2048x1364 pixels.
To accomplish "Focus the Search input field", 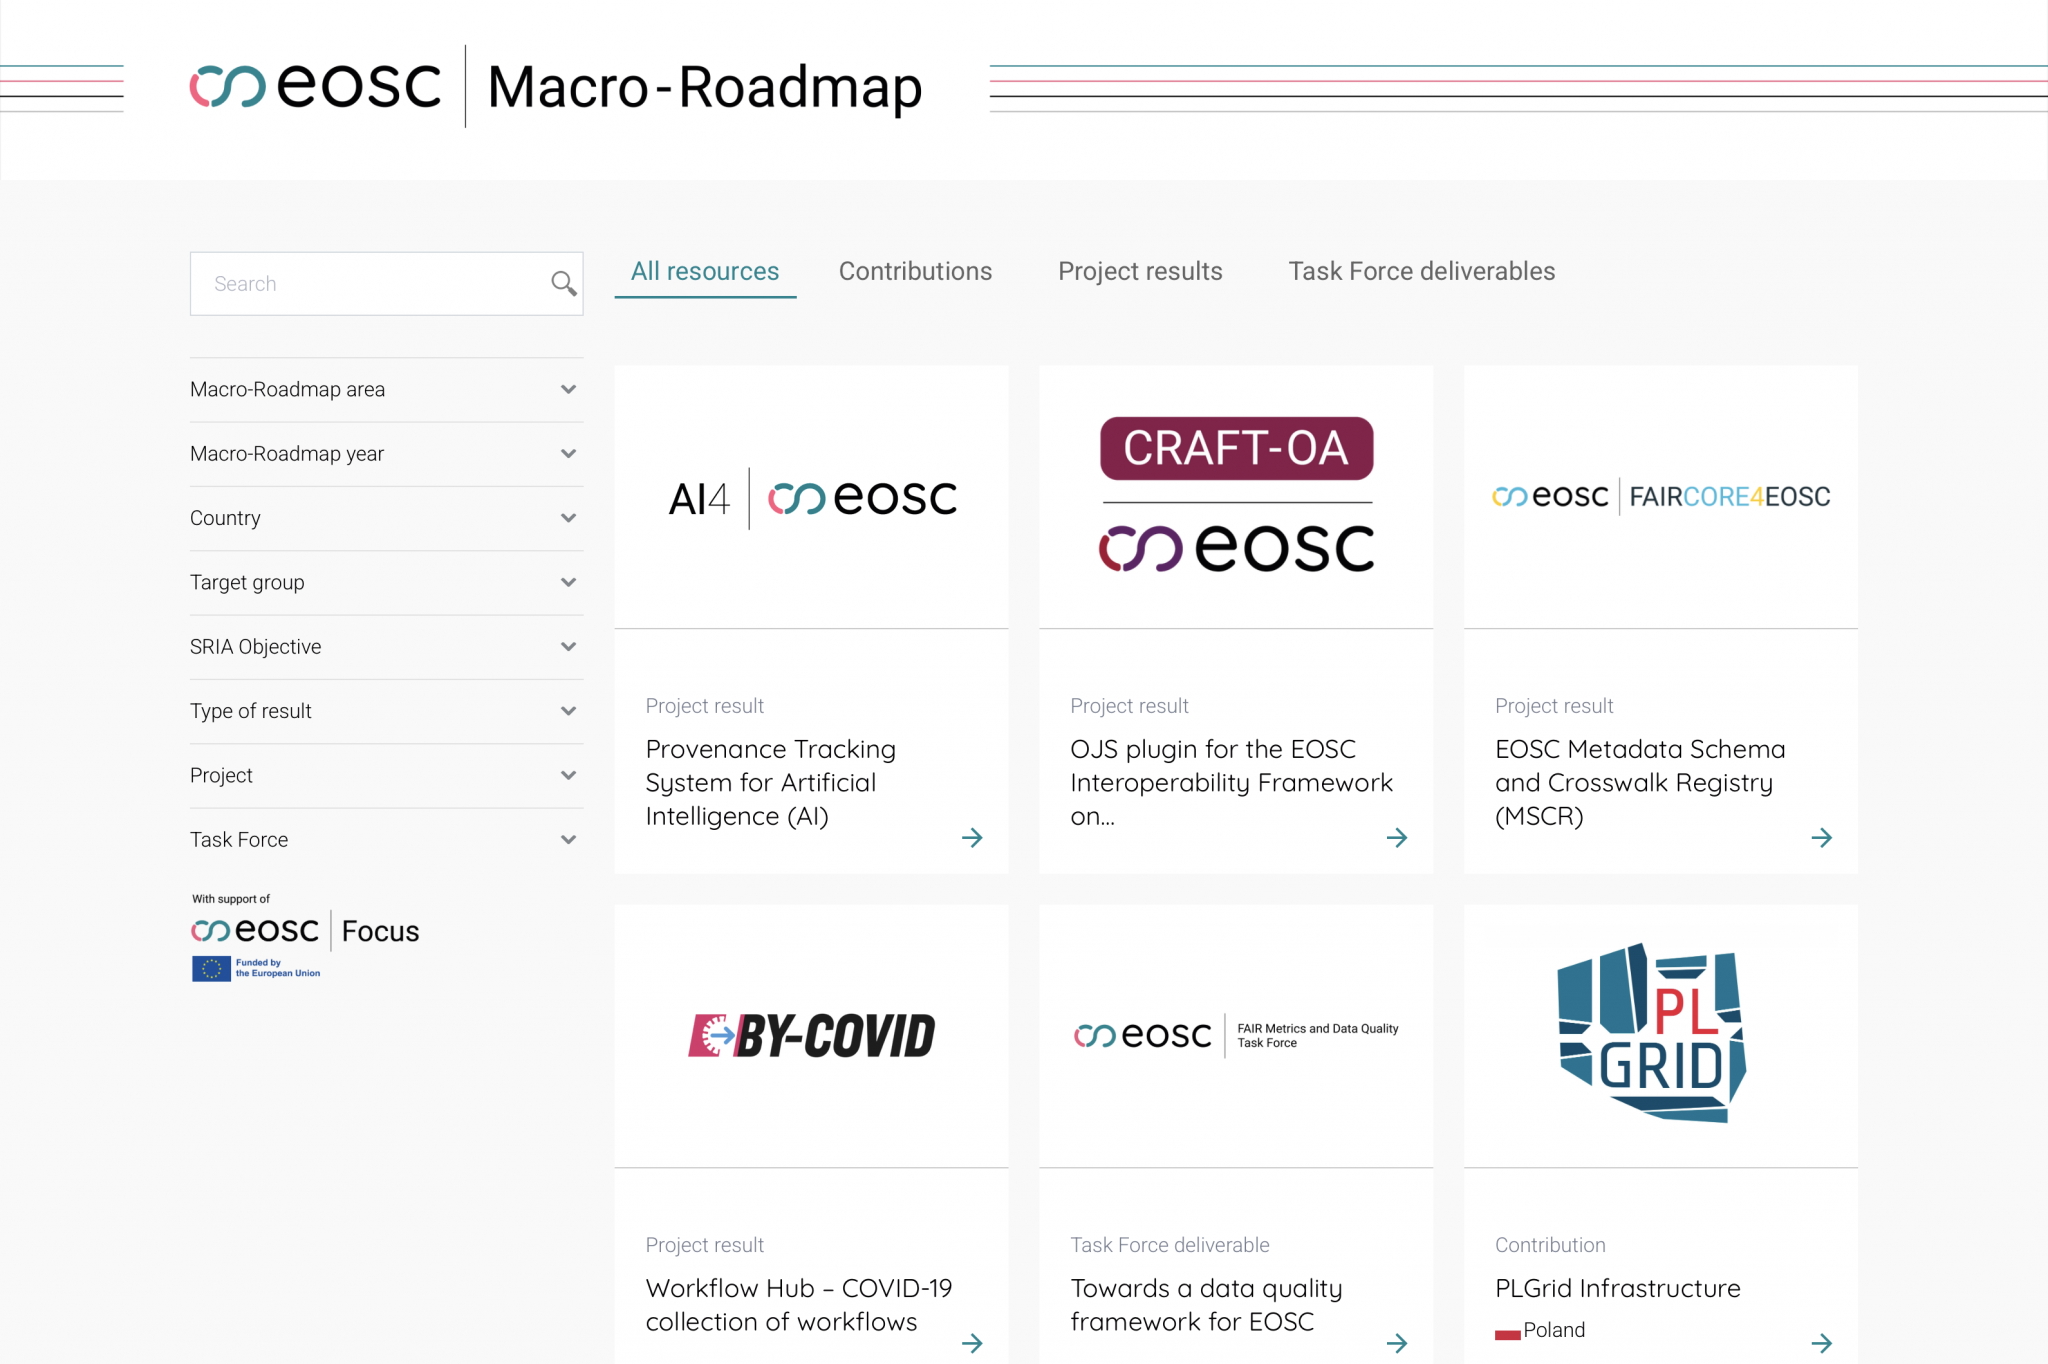I will coord(370,284).
